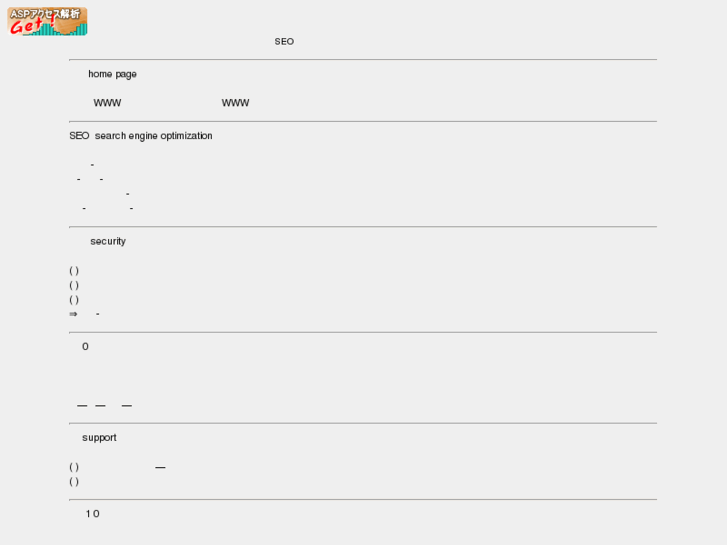Open the "support" section heading

click(99, 438)
